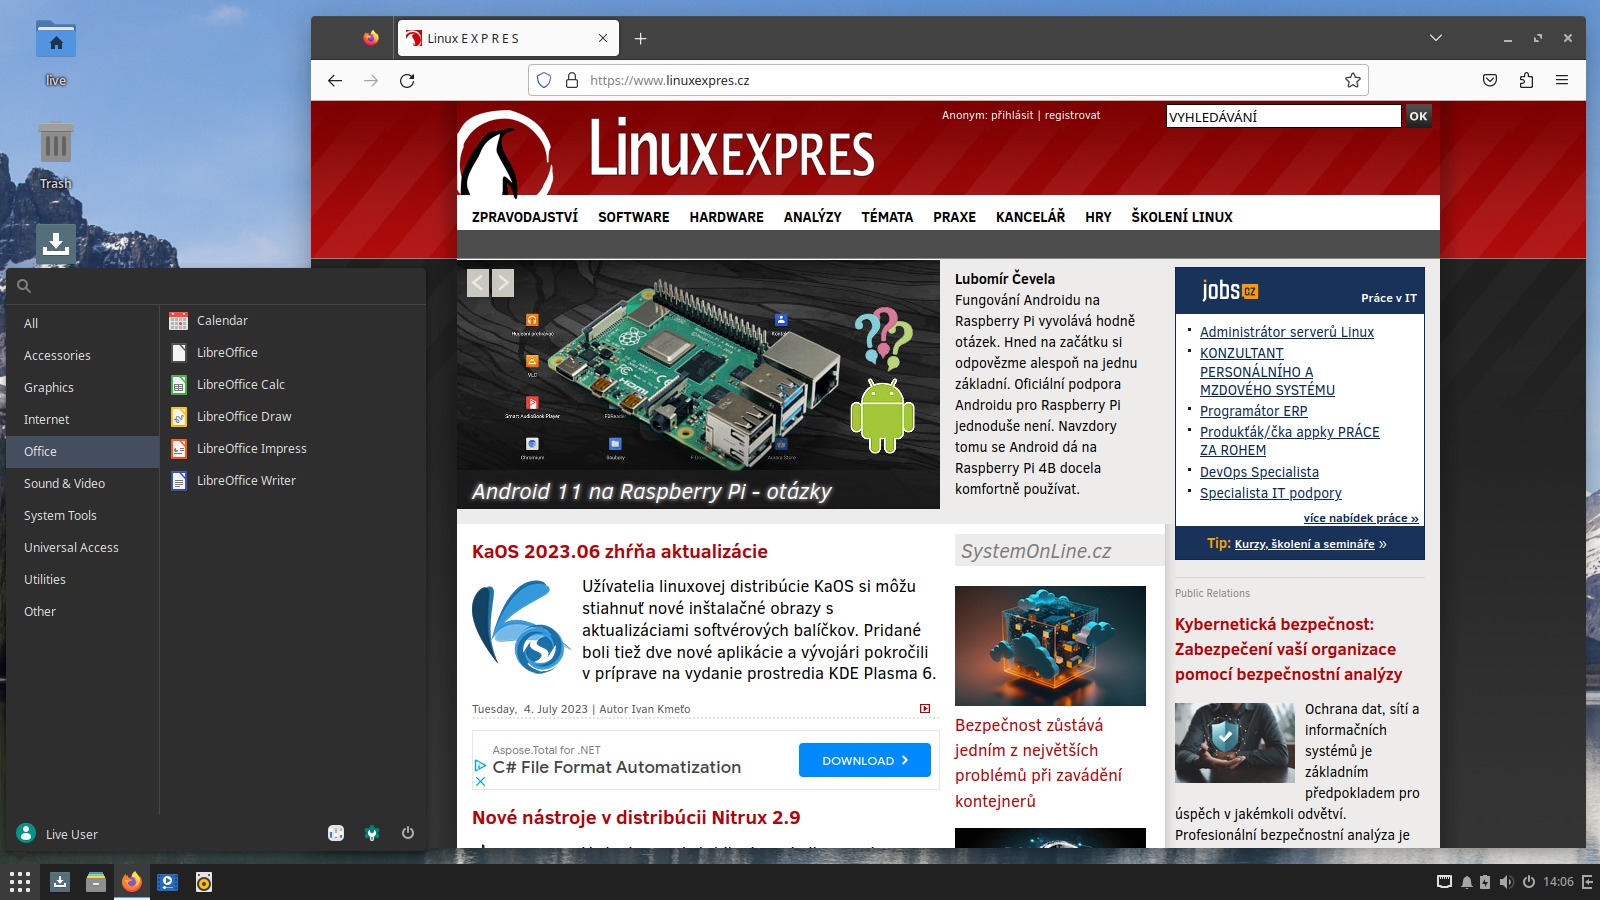The image size is (1600, 900).
Task: Click the application grid menu button in taskbar
Action: [20, 882]
